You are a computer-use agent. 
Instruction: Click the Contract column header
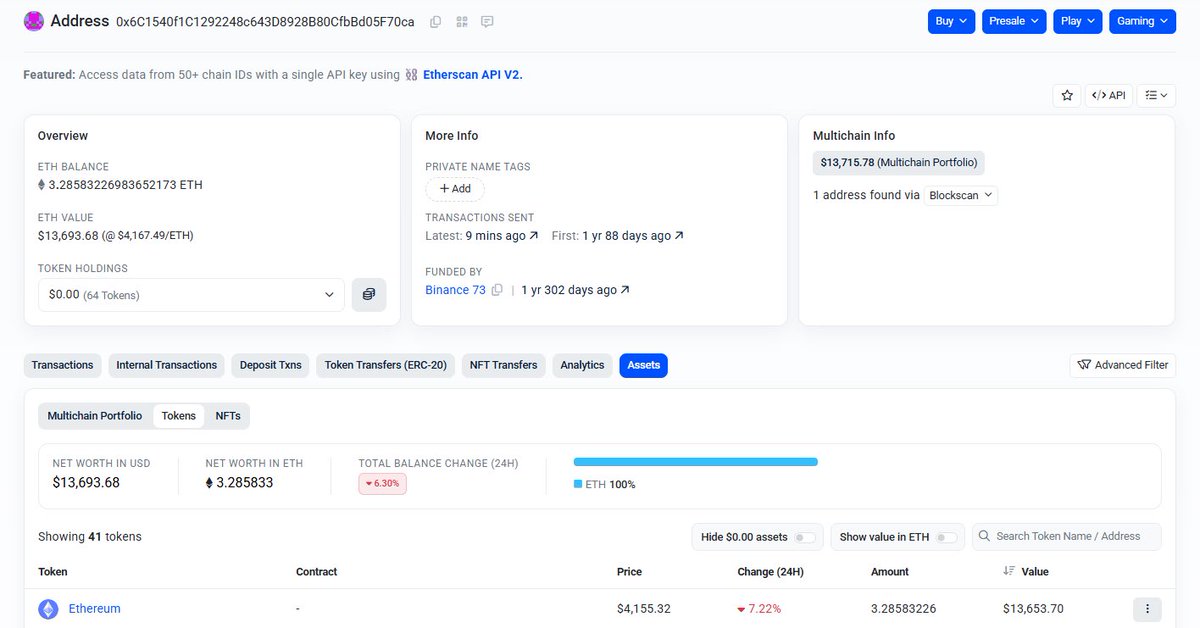pyautogui.click(x=317, y=572)
